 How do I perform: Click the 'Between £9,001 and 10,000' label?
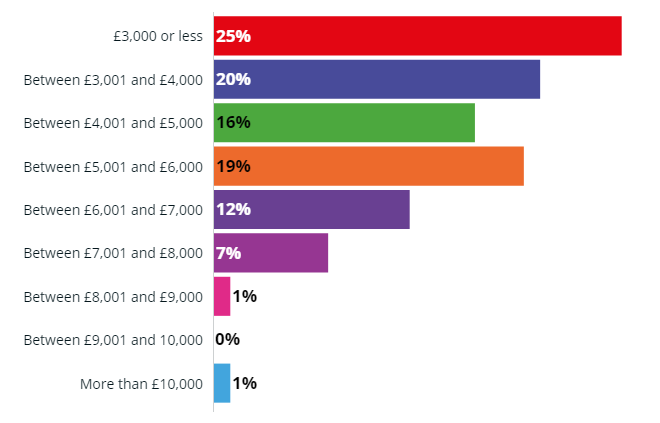coord(113,340)
